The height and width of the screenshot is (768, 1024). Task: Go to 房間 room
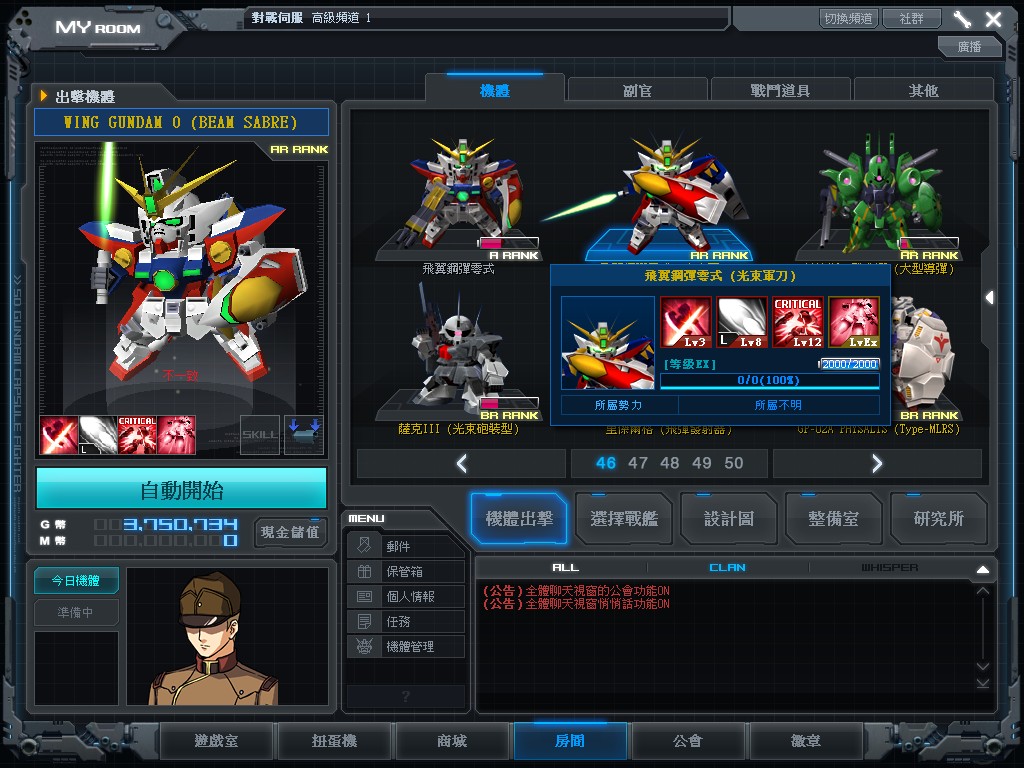(x=570, y=741)
